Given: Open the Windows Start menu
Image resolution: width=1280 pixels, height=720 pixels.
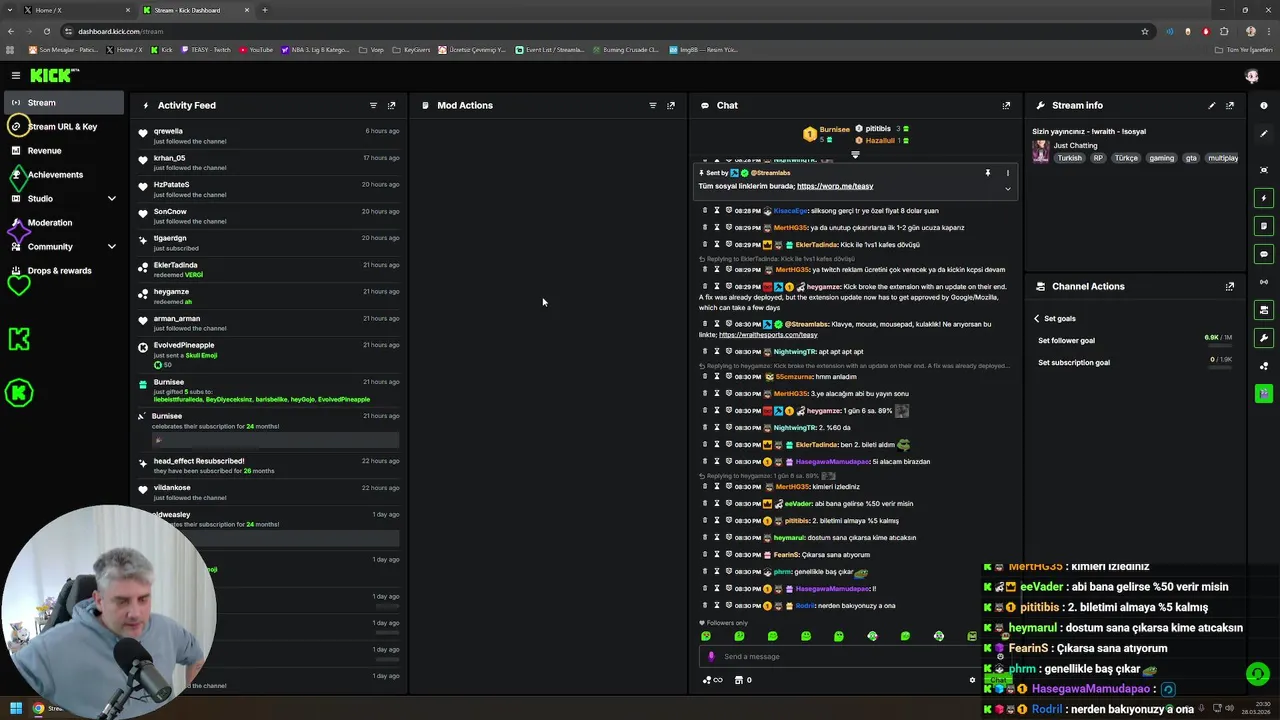Looking at the screenshot, I should tap(16, 709).
